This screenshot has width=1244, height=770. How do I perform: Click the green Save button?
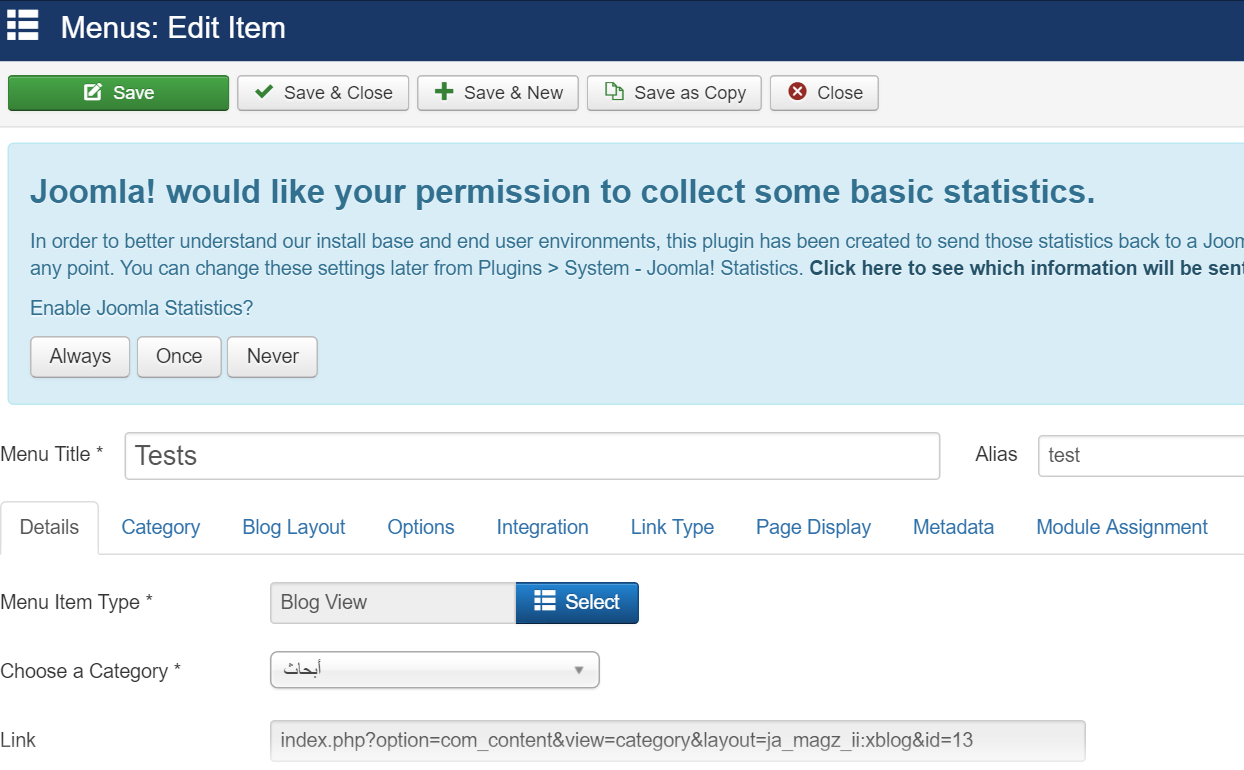pos(118,93)
